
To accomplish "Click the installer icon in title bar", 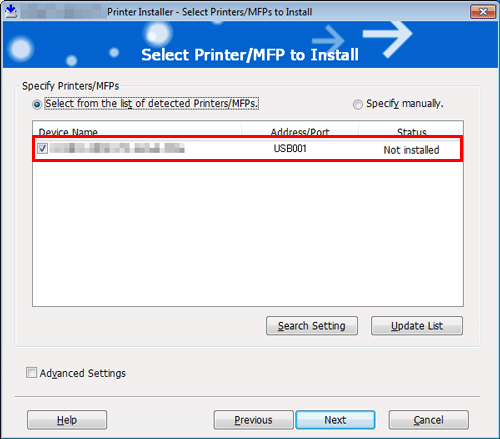I will coord(11,11).
